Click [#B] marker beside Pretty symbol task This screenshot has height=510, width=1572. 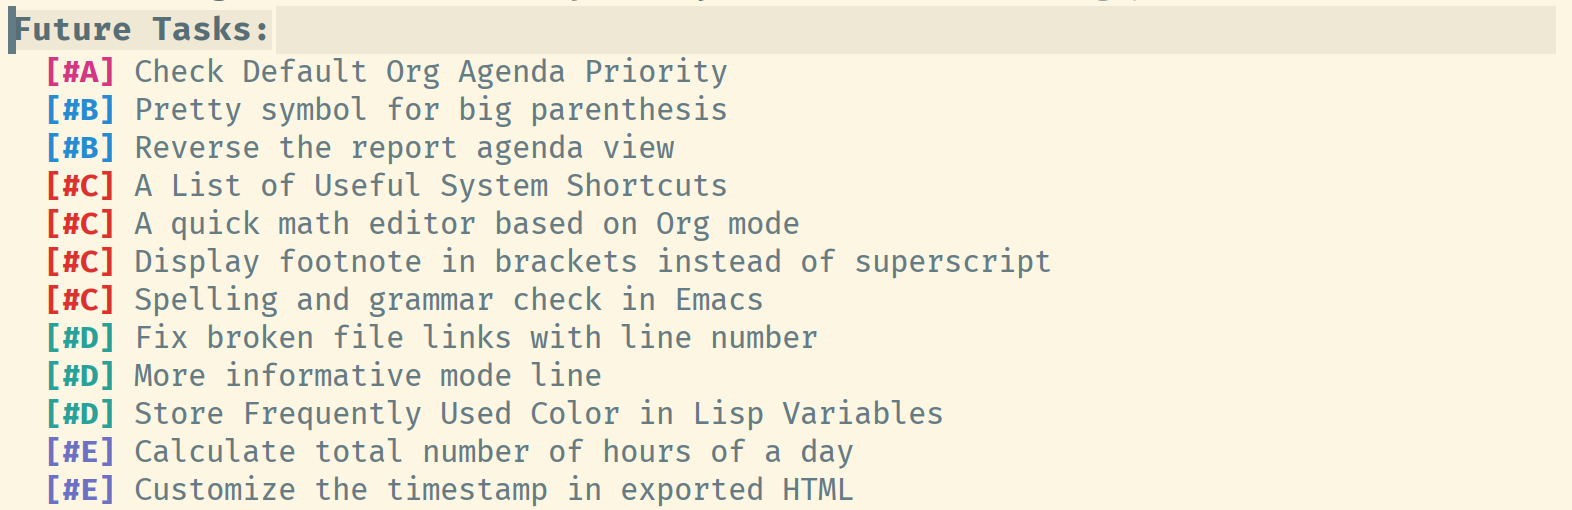(x=81, y=110)
